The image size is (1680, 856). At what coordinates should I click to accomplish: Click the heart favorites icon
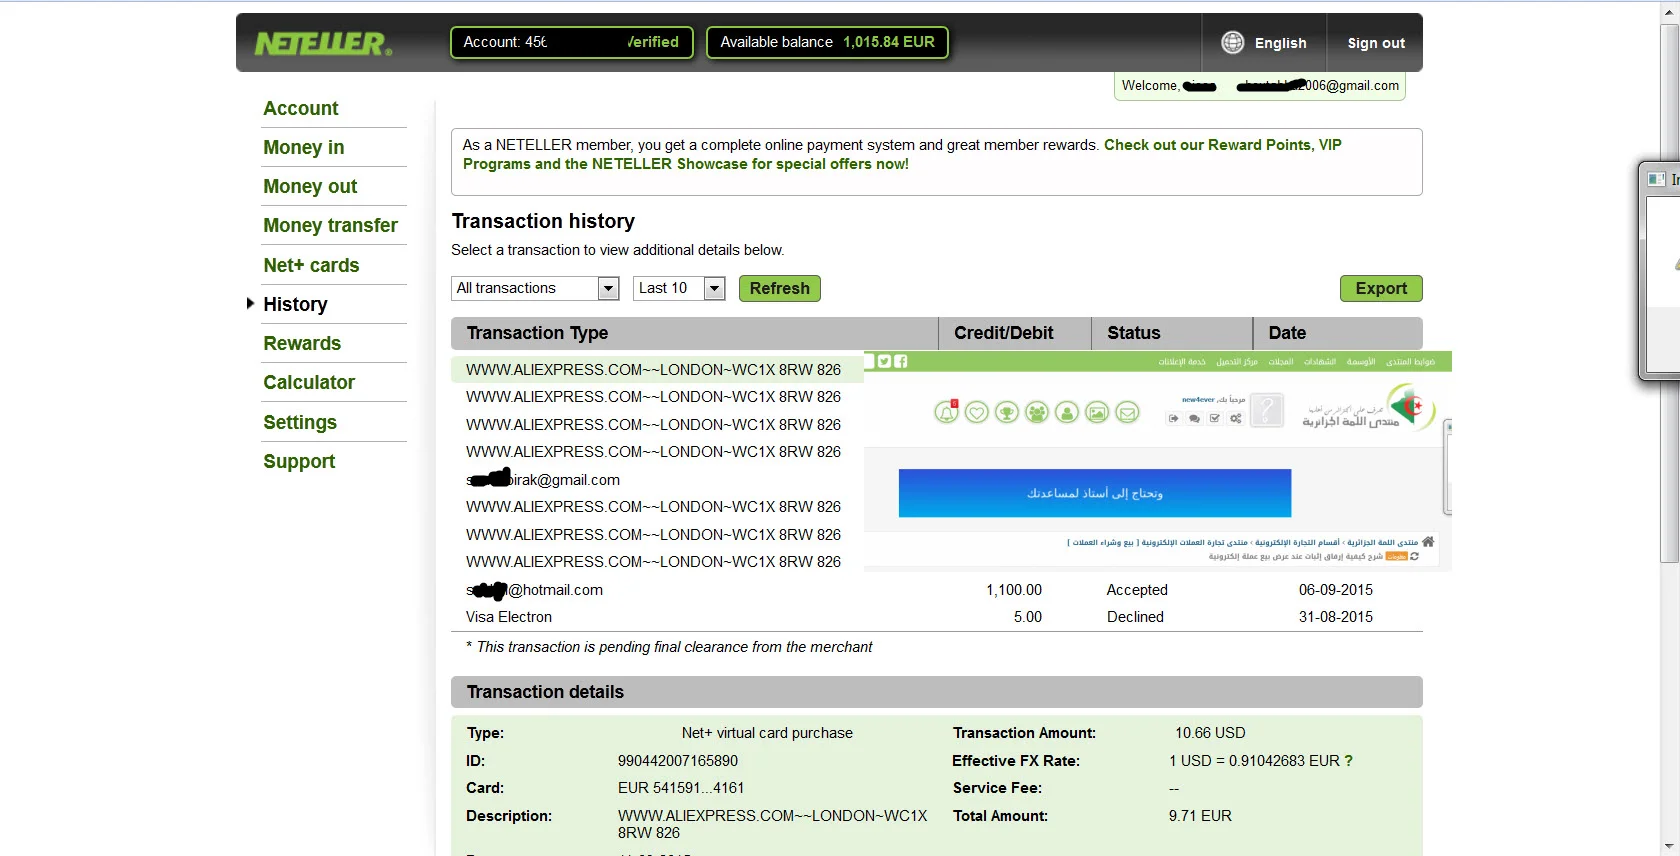[977, 412]
